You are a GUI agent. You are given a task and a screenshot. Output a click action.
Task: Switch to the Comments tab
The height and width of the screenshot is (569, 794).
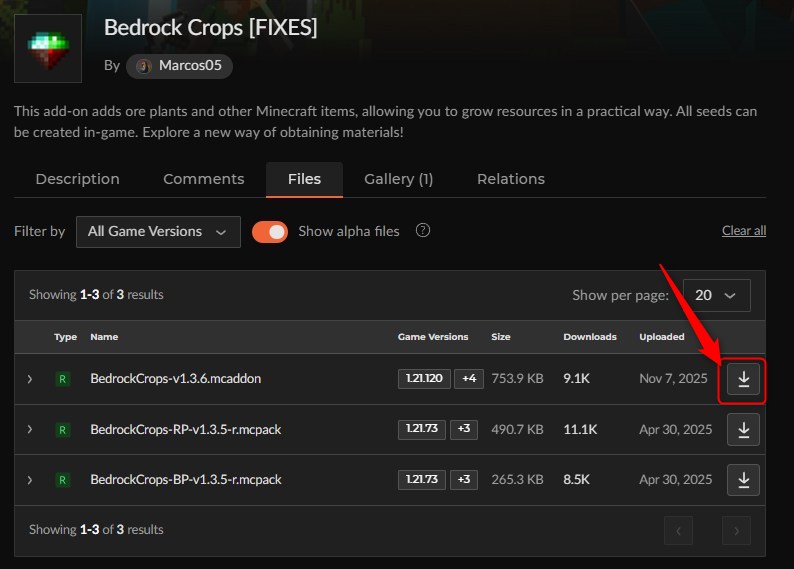tap(204, 179)
